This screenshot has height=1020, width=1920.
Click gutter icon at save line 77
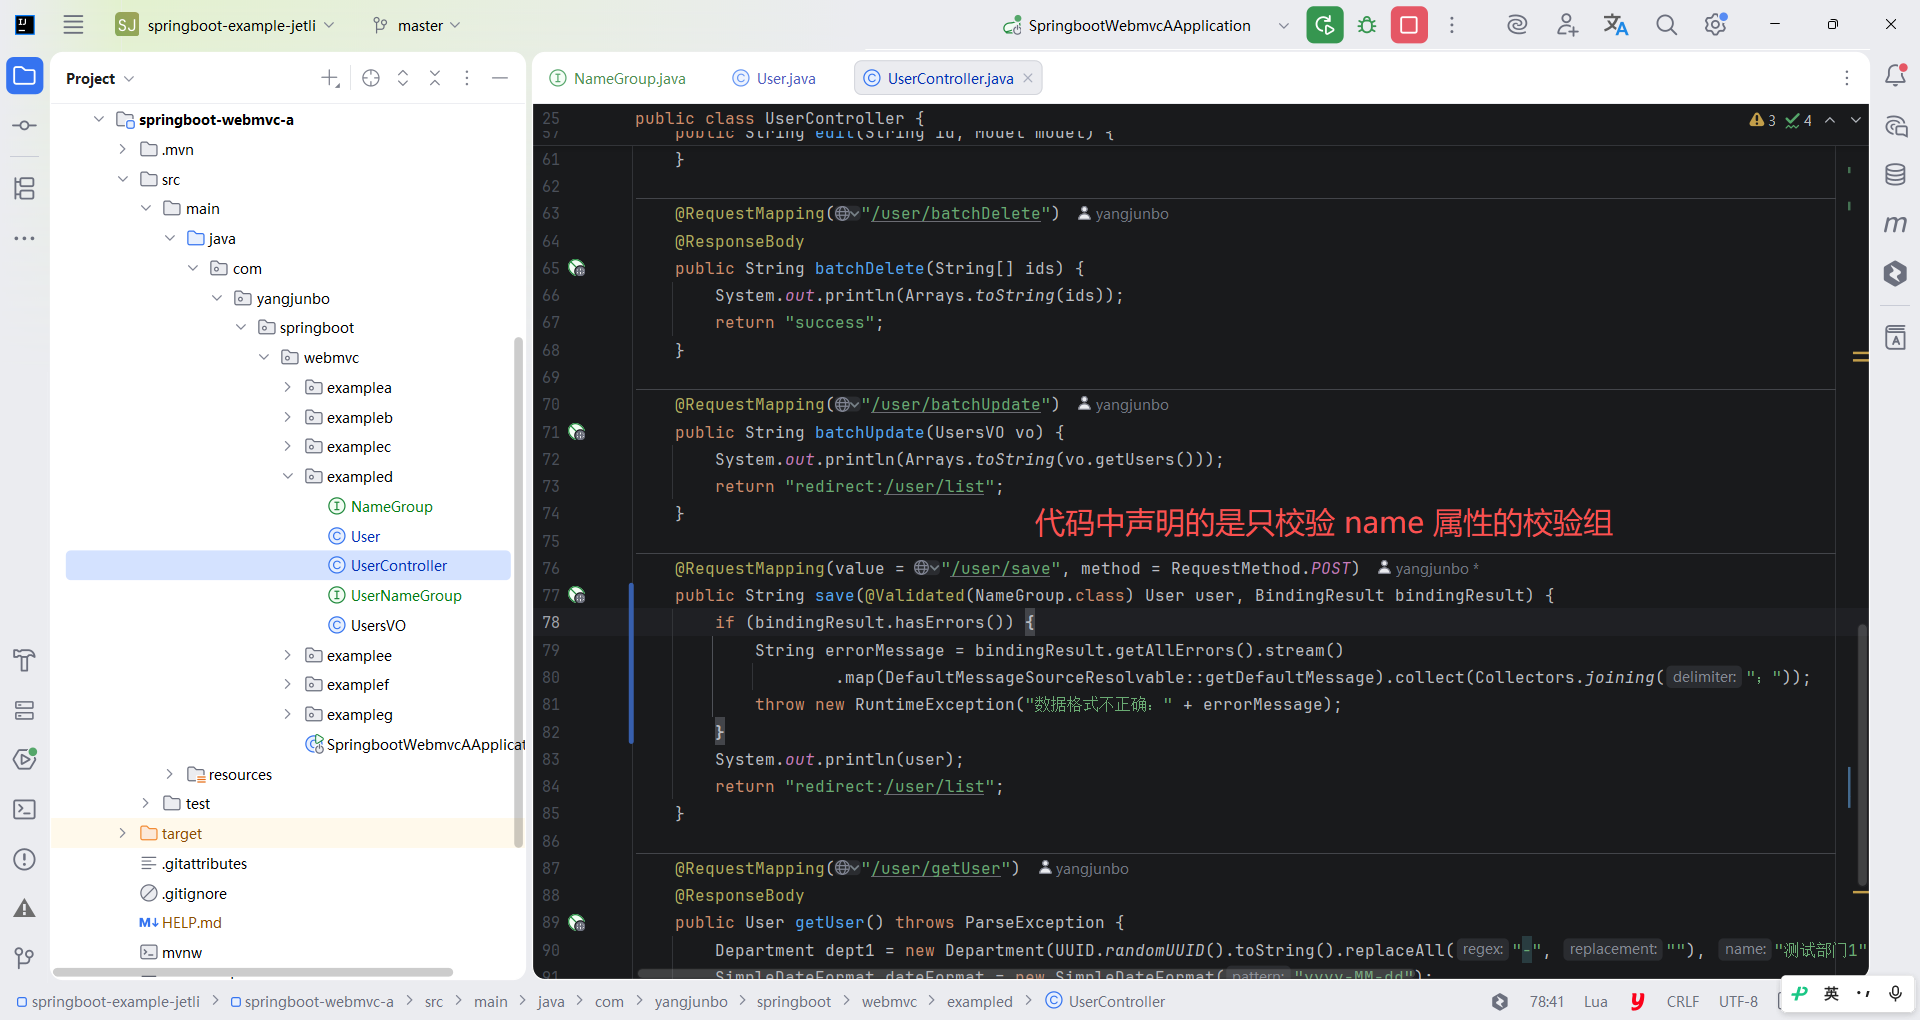click(x=577, y=595)
